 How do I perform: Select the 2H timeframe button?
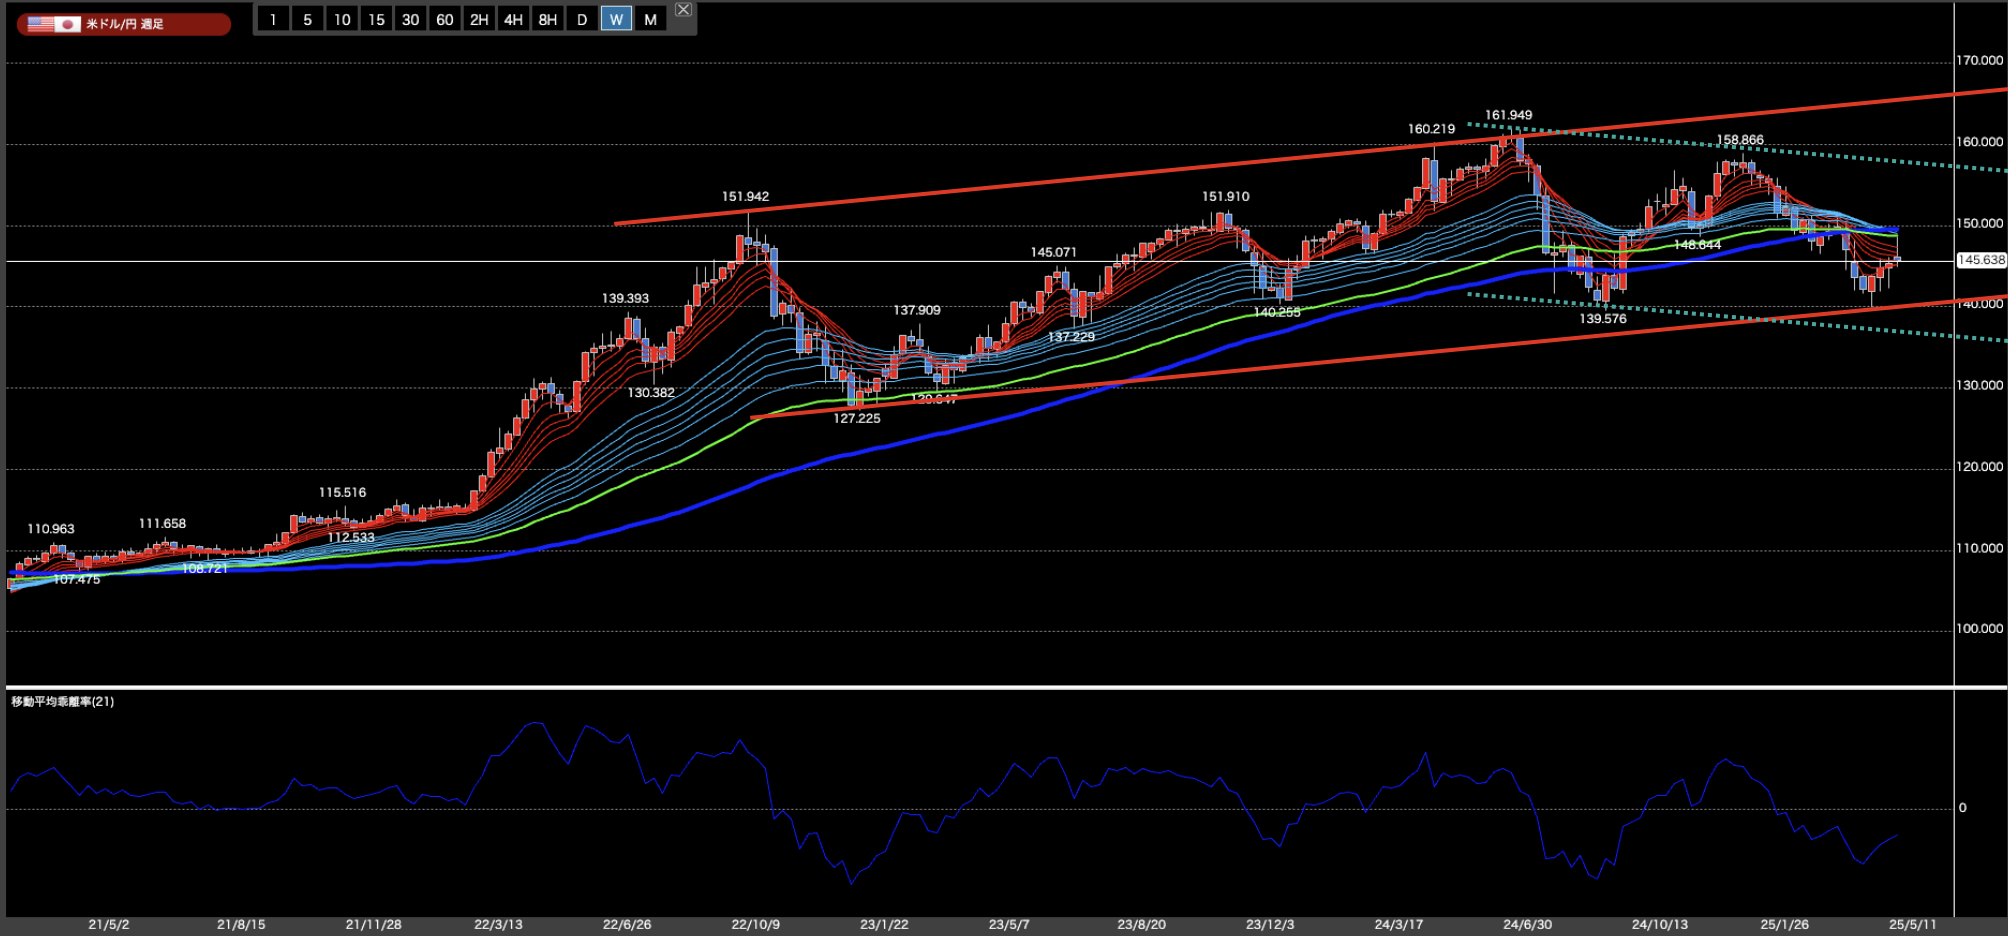pos(479,19)
